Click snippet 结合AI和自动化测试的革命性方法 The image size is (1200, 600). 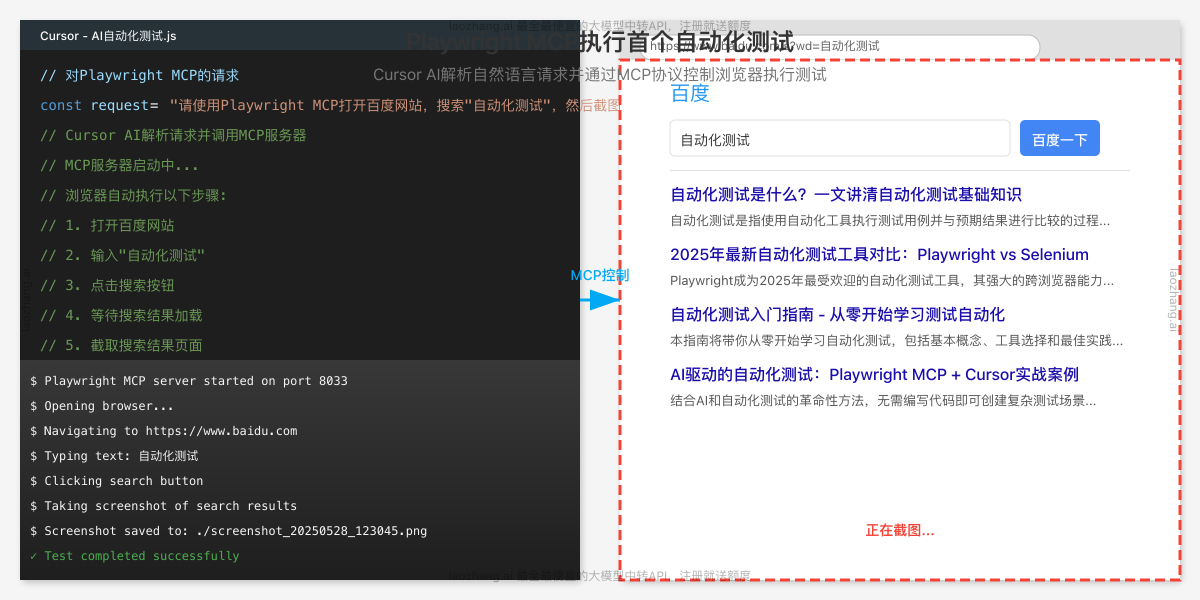click(883, 400)
